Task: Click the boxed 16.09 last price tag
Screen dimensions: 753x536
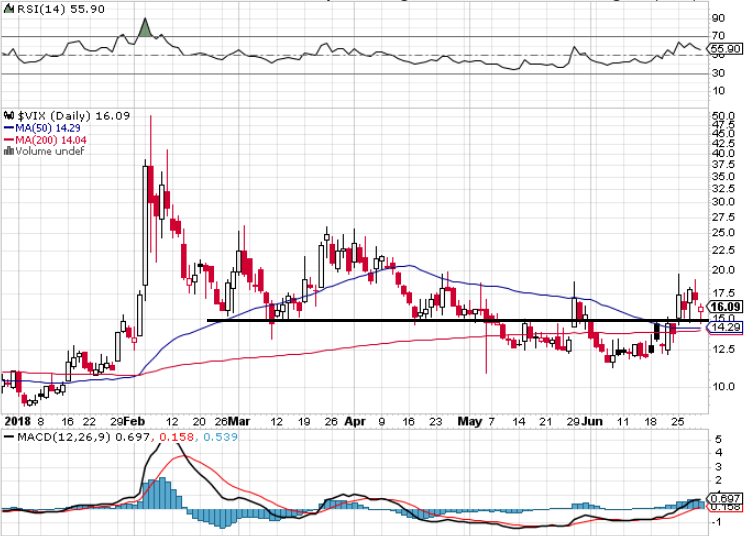Action: [x=726, y=307]
